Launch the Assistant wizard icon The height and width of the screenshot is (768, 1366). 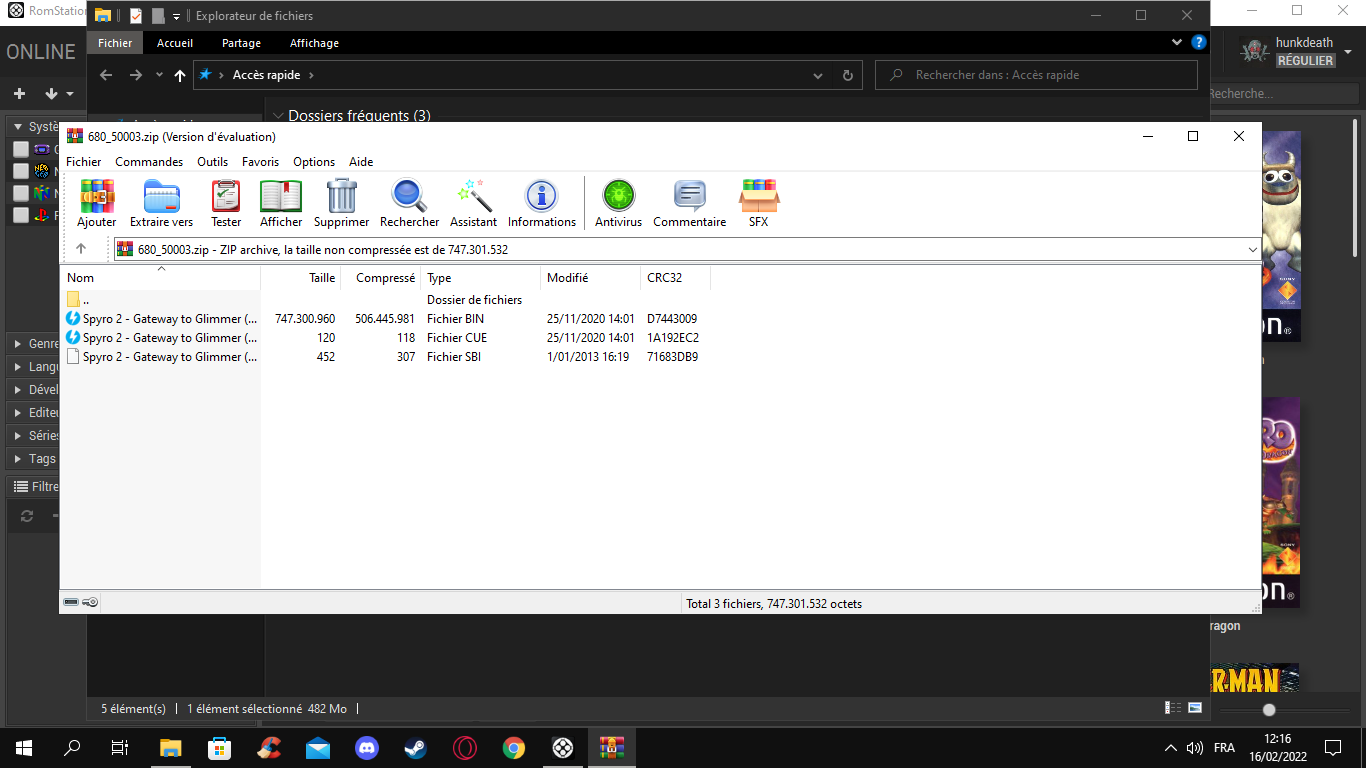click(x=473, y=203)
